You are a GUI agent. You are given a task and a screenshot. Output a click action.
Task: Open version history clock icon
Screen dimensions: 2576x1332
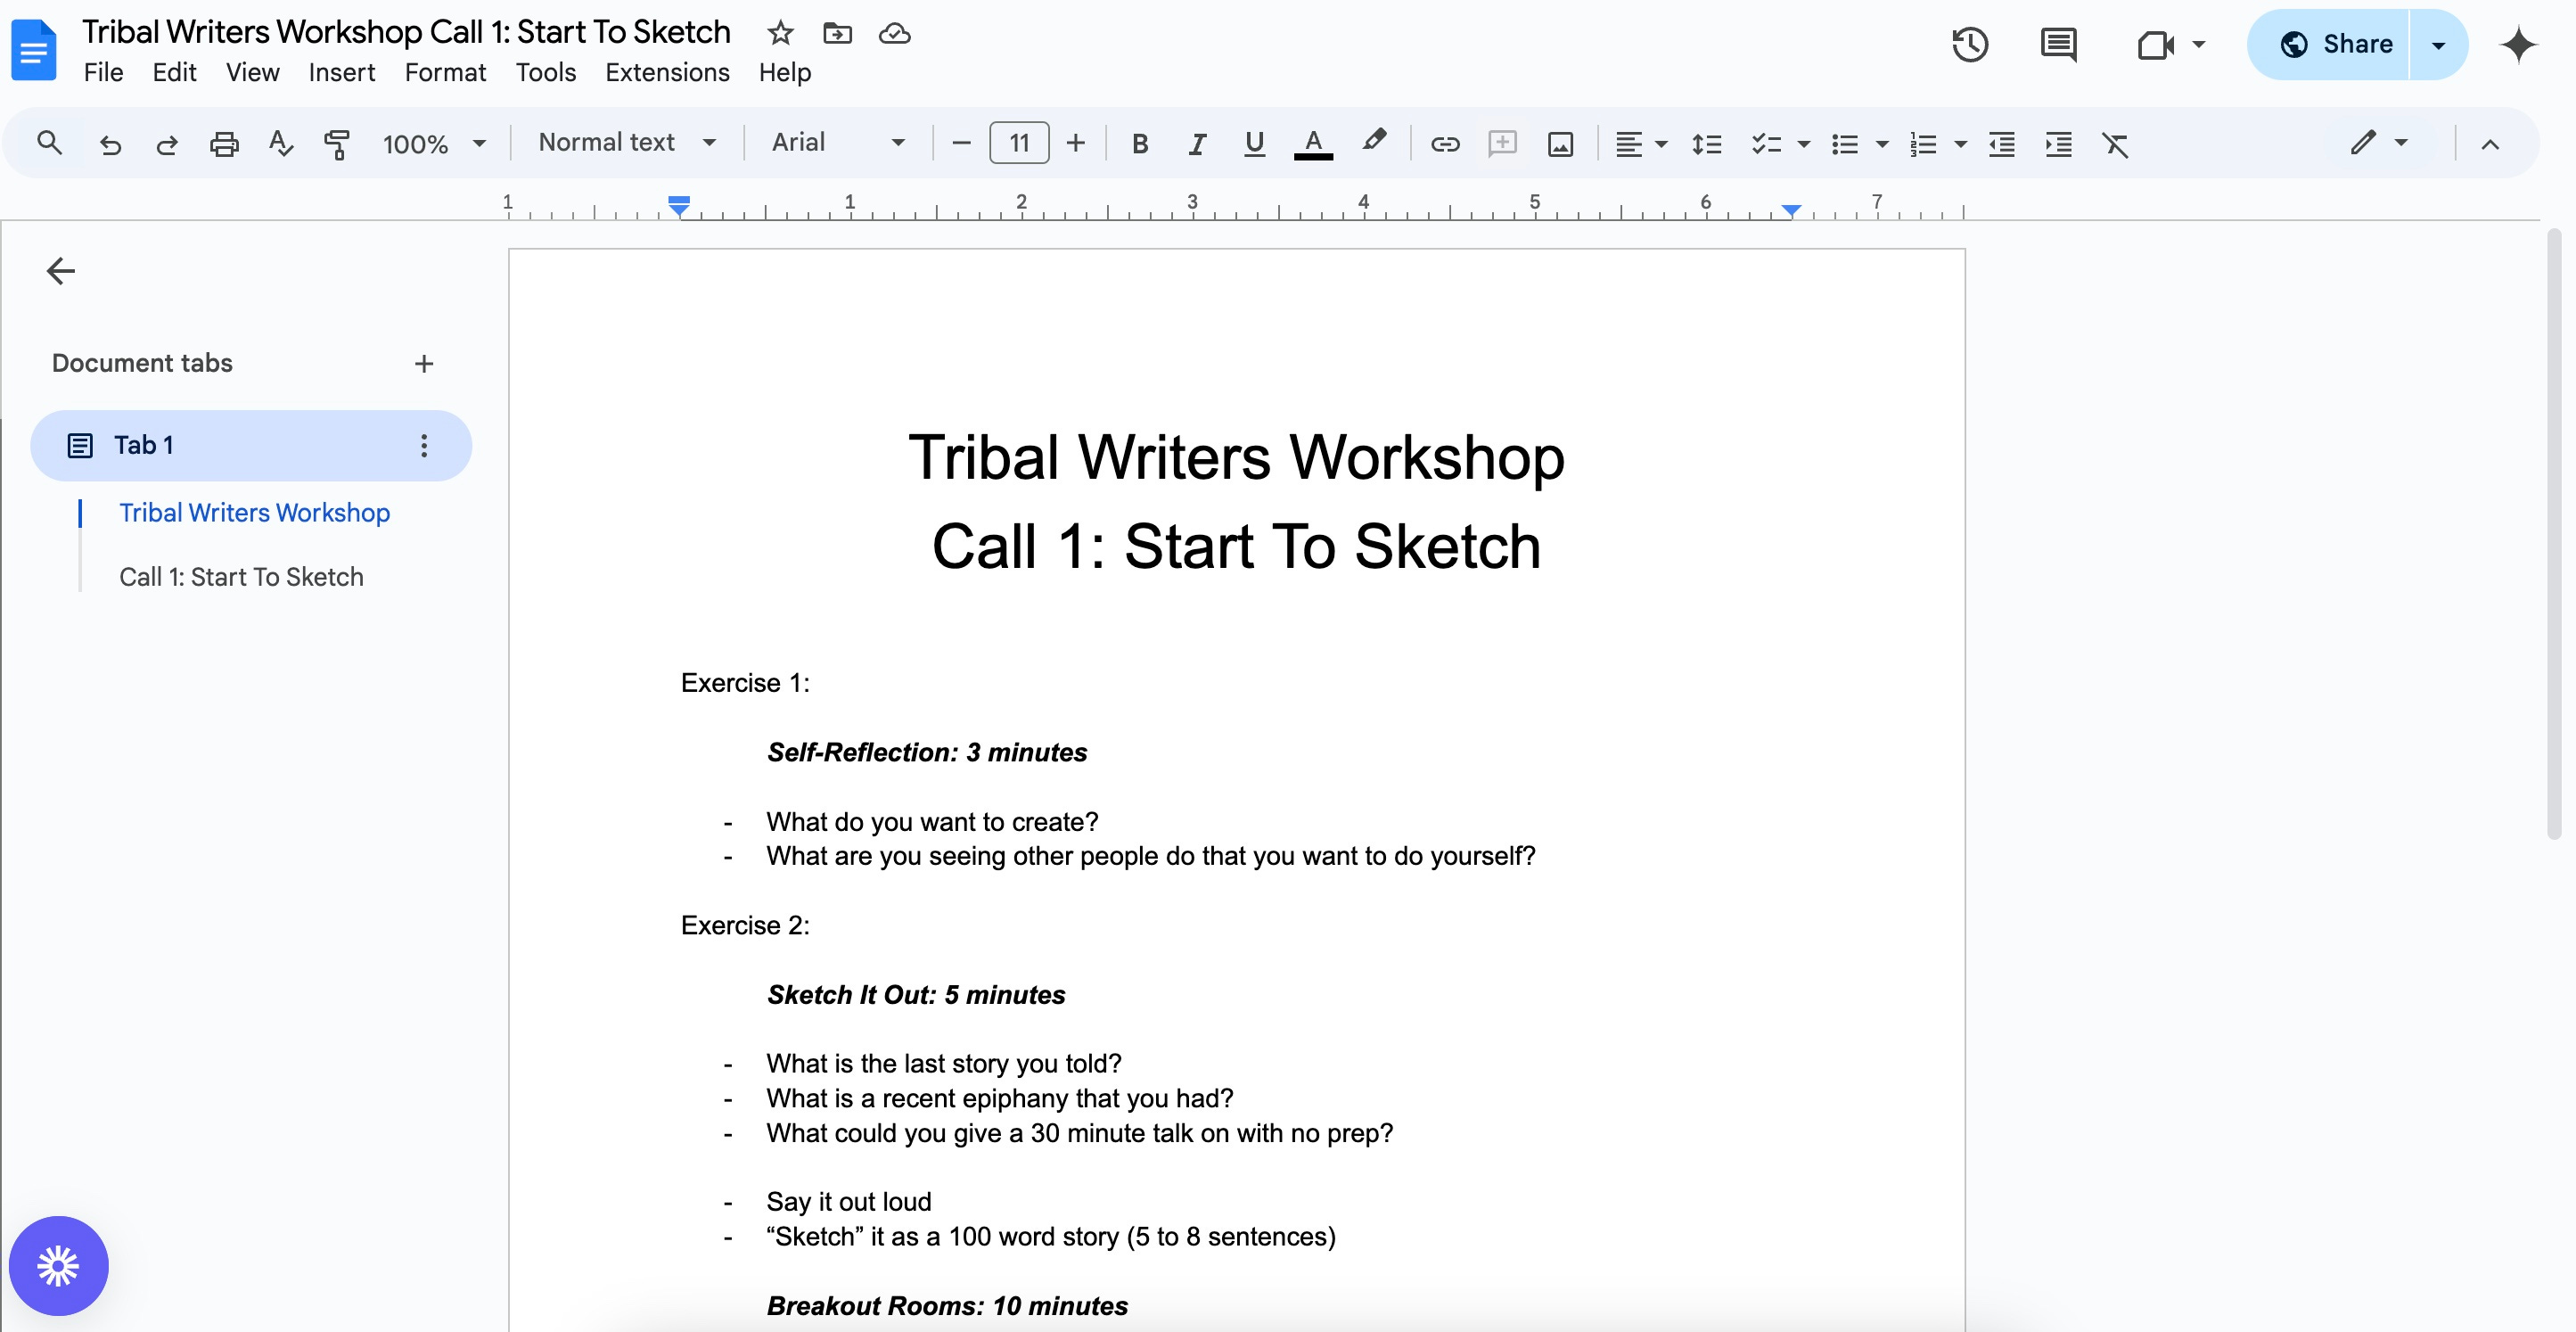point(1970,45)
